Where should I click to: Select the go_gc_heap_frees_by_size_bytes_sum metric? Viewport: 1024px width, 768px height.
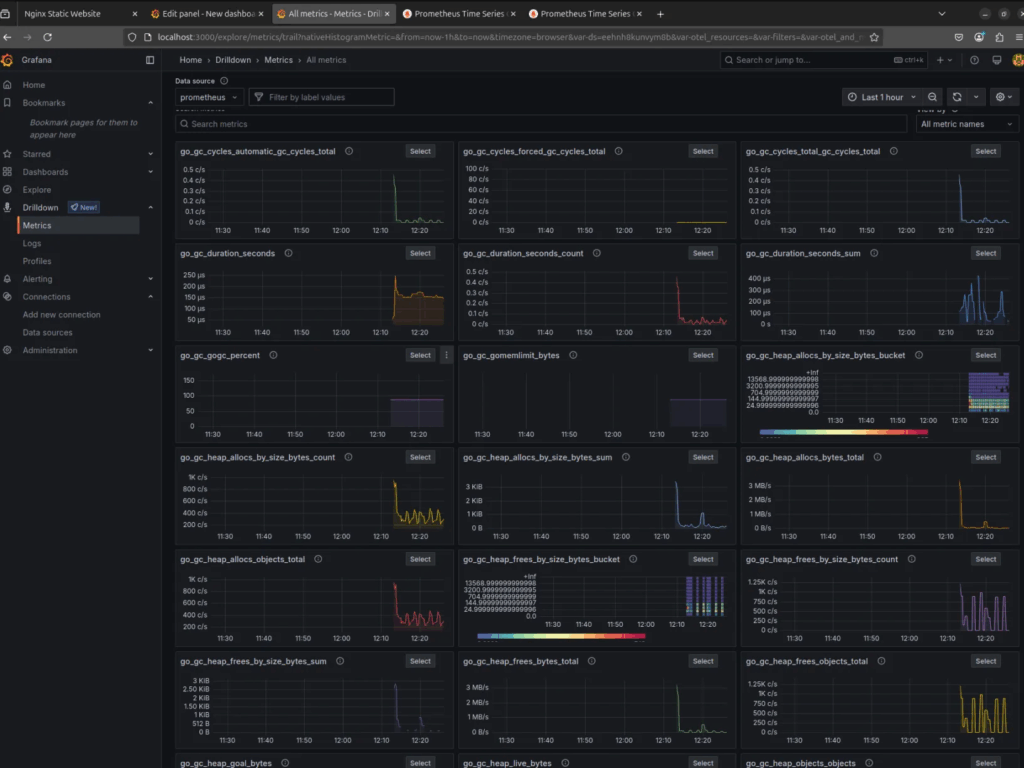coord(421,661)
